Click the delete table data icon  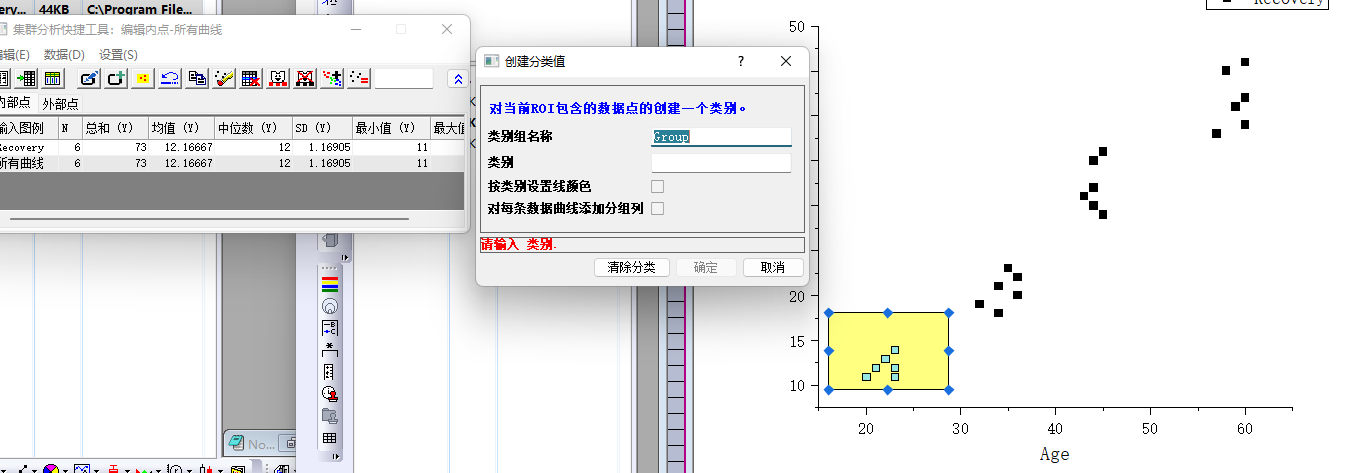pos(251,78)
